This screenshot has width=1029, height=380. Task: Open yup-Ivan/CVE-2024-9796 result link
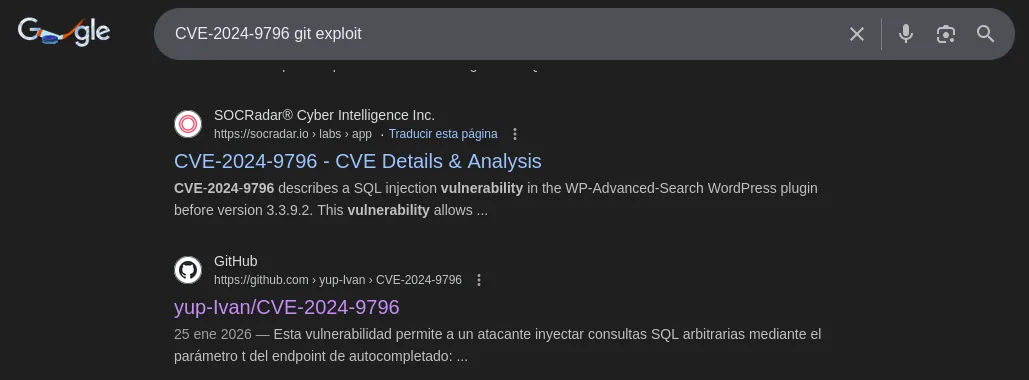[287, 307]
